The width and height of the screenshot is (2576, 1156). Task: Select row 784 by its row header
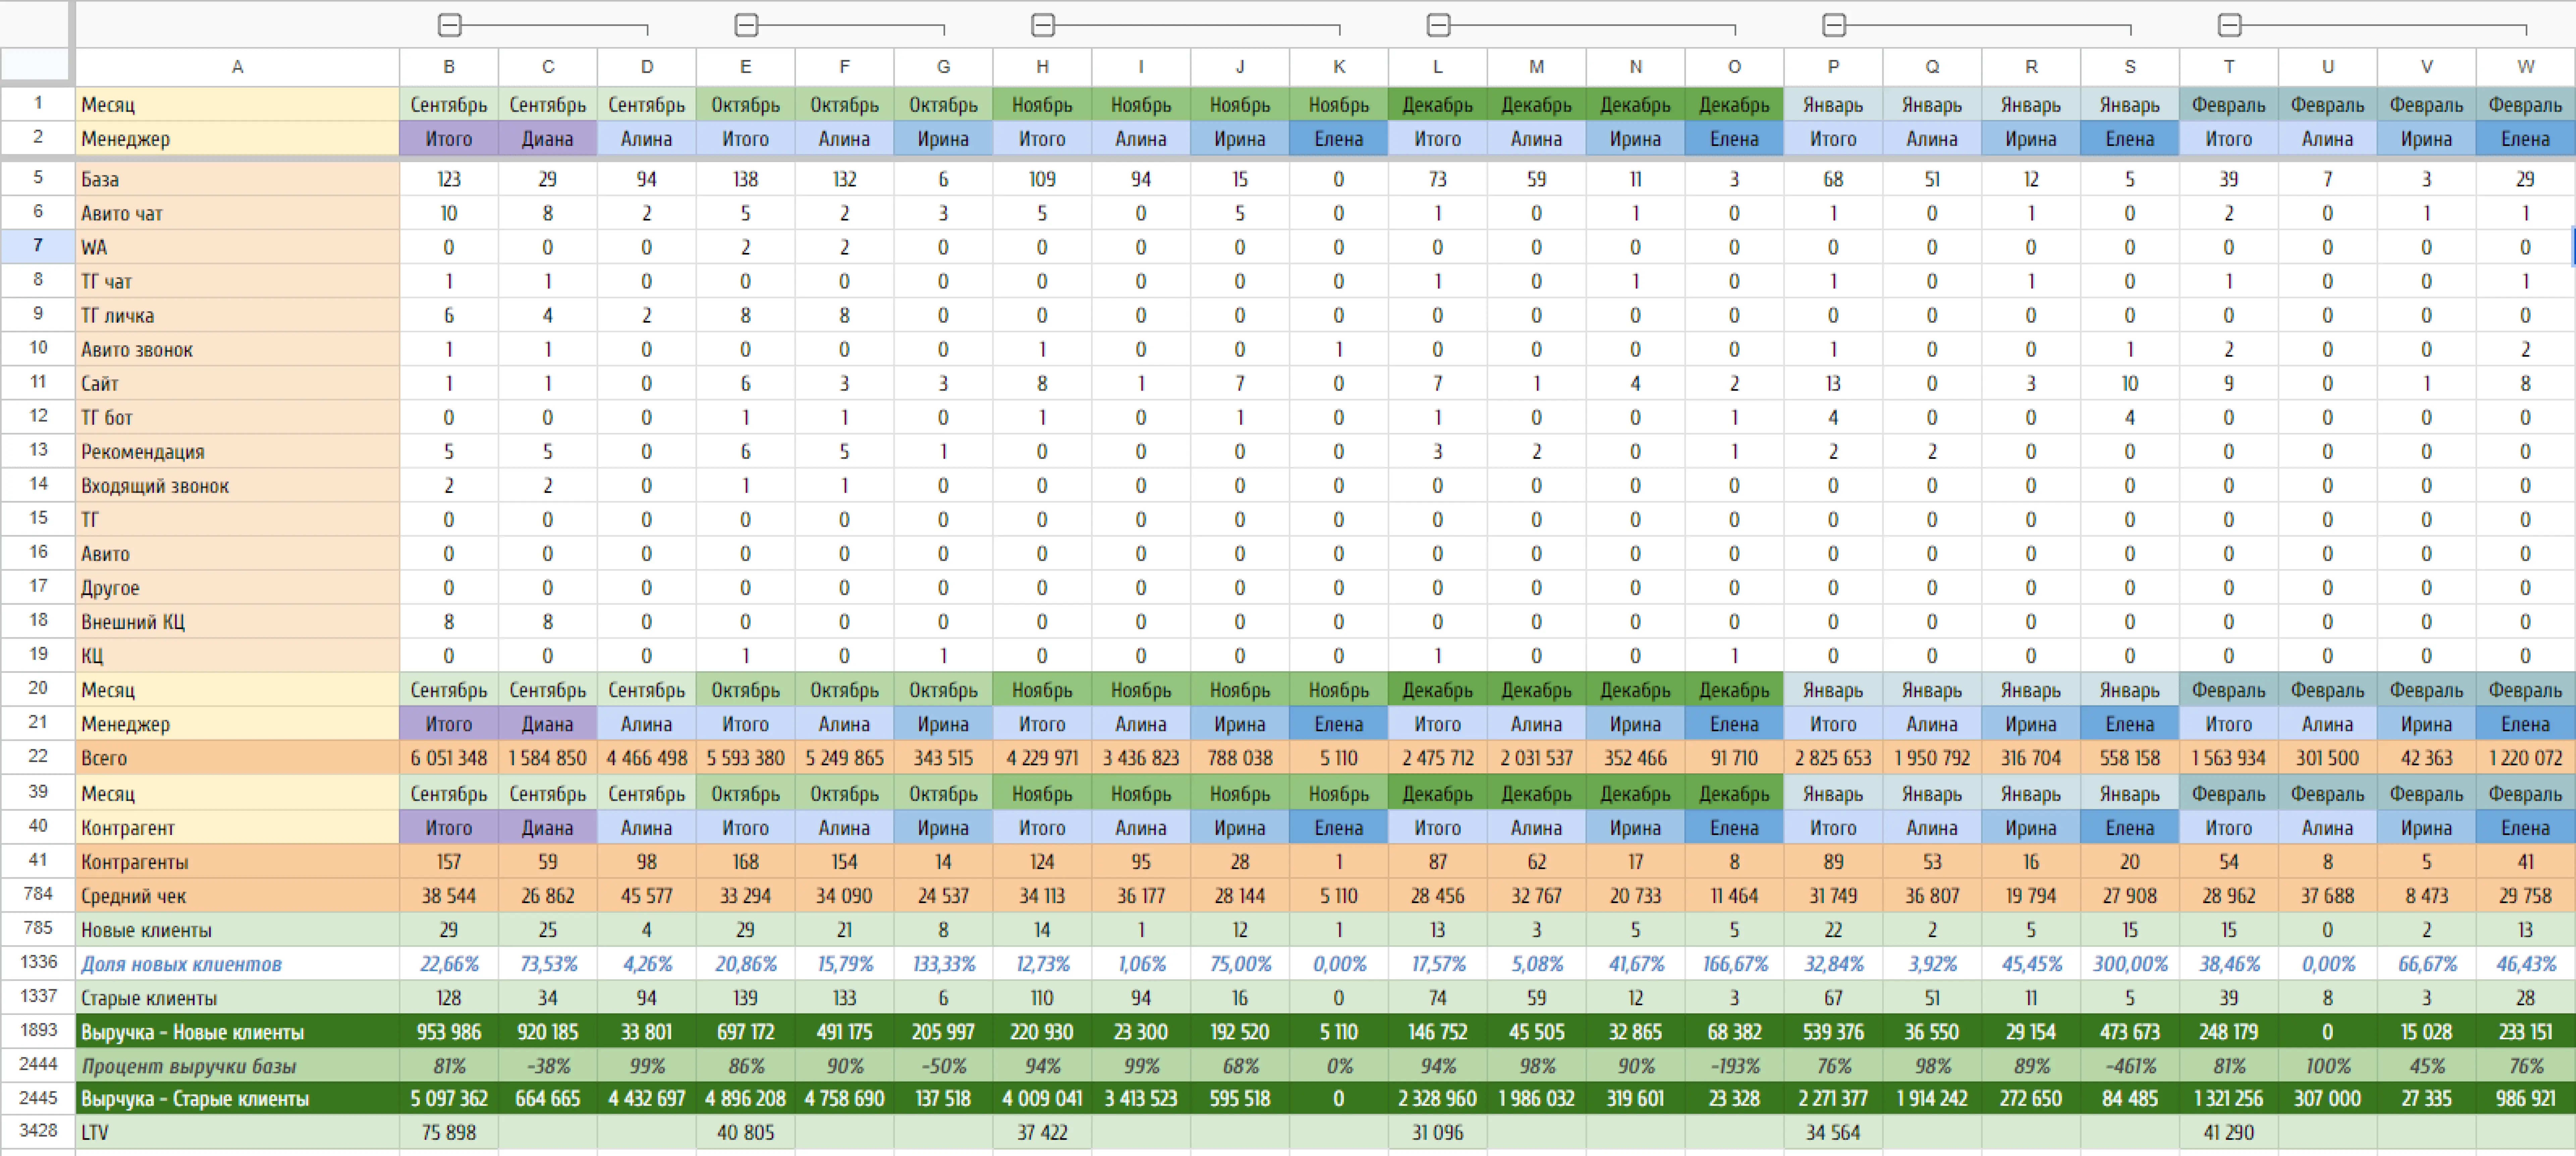[38, 895]
